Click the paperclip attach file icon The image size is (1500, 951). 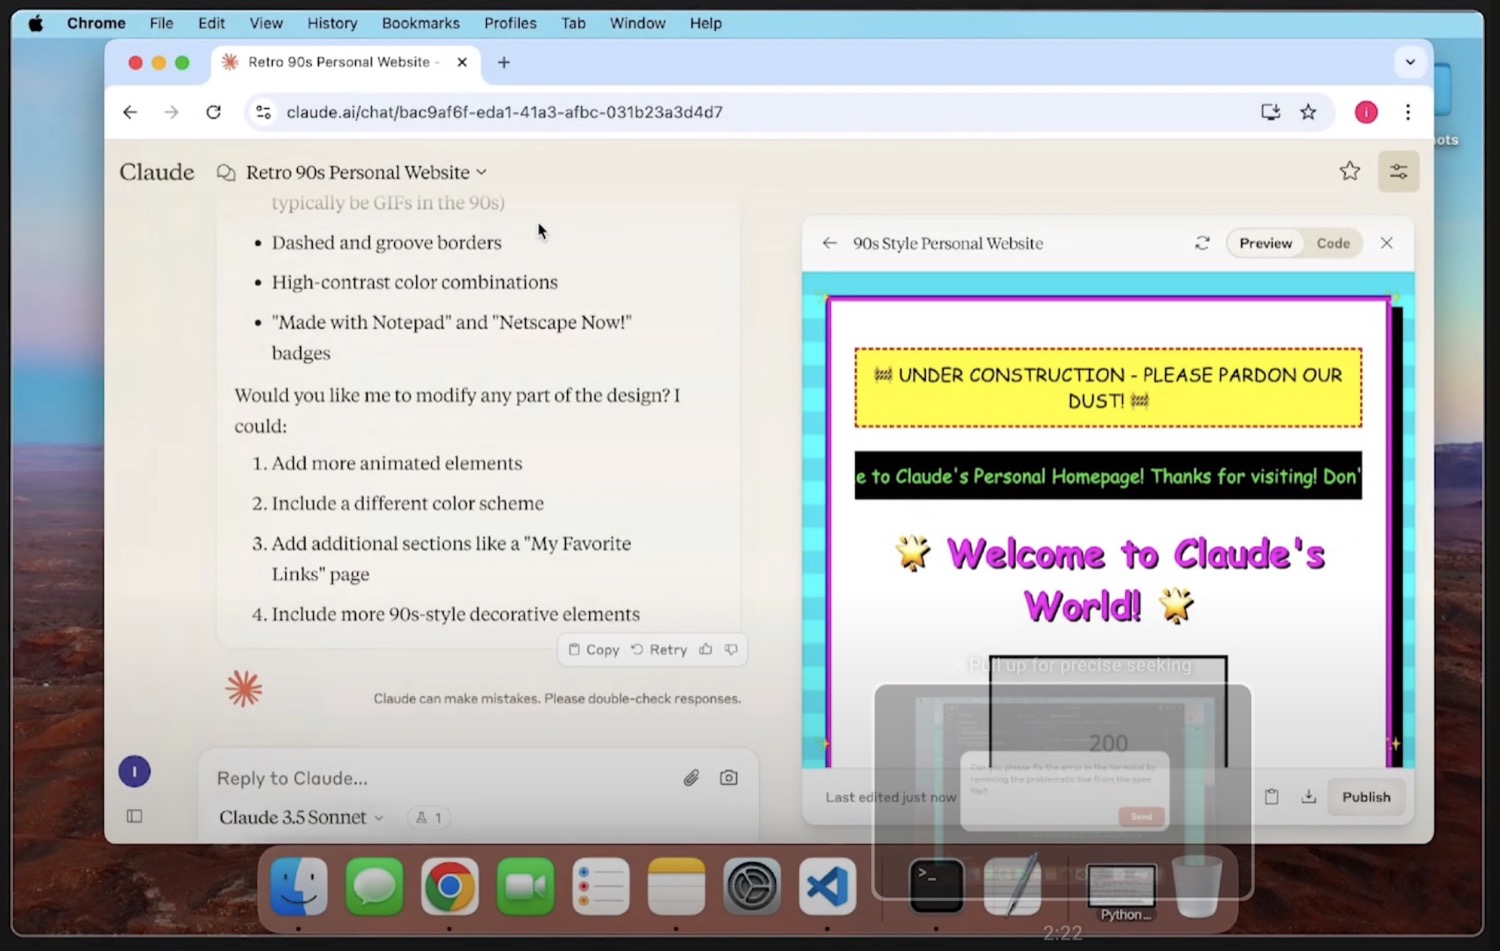point(691,778)
